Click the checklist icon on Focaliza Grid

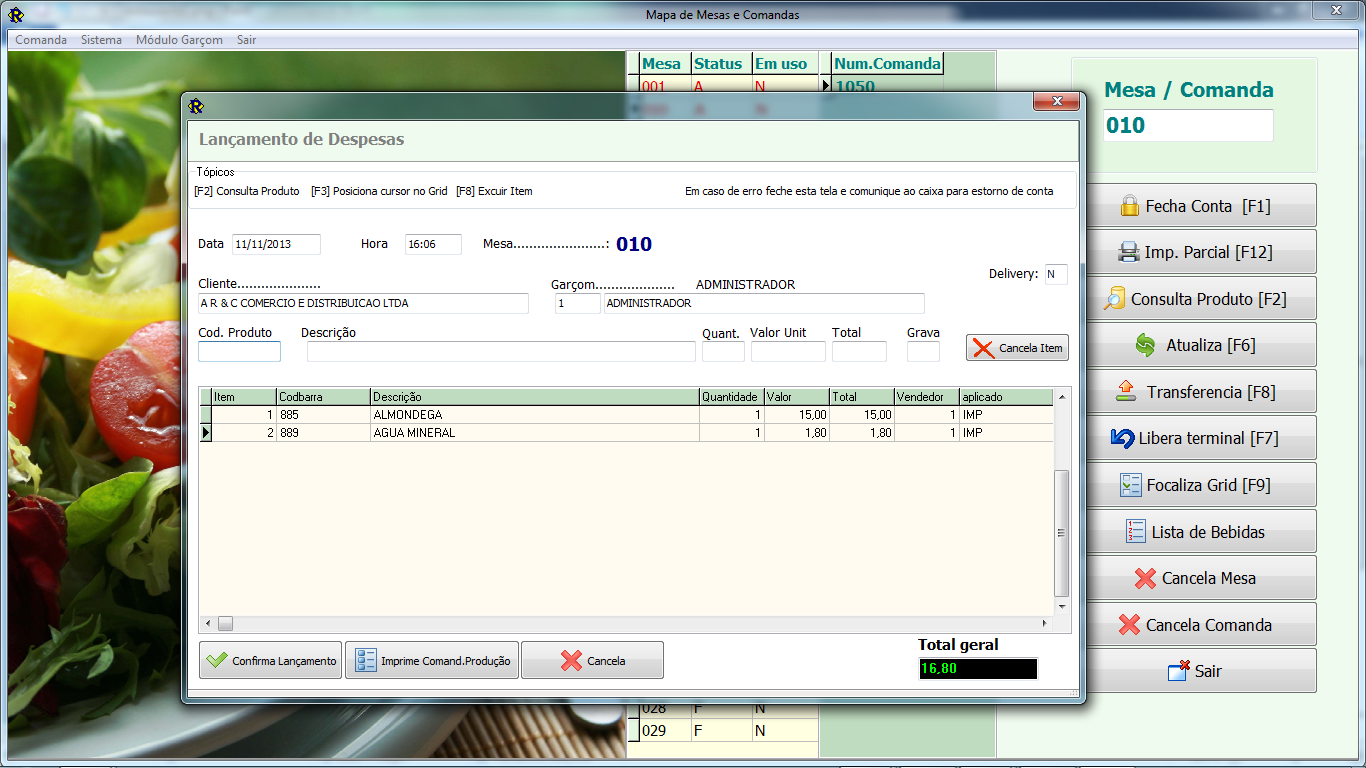click(x=1130, y=485)
